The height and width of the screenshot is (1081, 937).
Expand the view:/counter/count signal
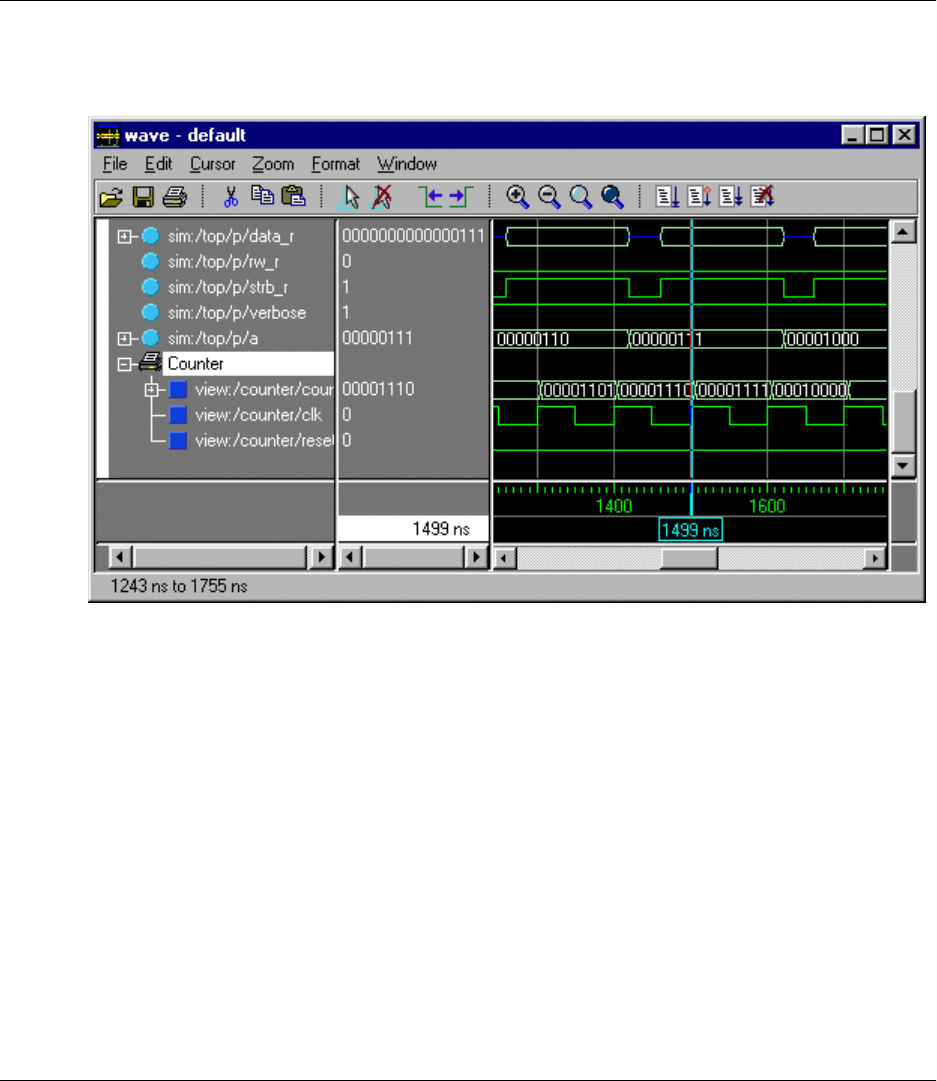point(152,390)
